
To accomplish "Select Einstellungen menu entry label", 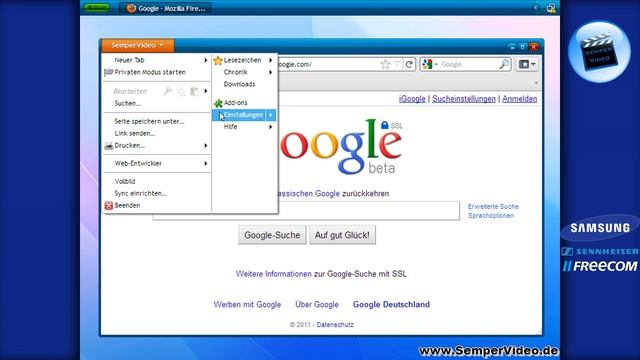I will tap(243, 115).
